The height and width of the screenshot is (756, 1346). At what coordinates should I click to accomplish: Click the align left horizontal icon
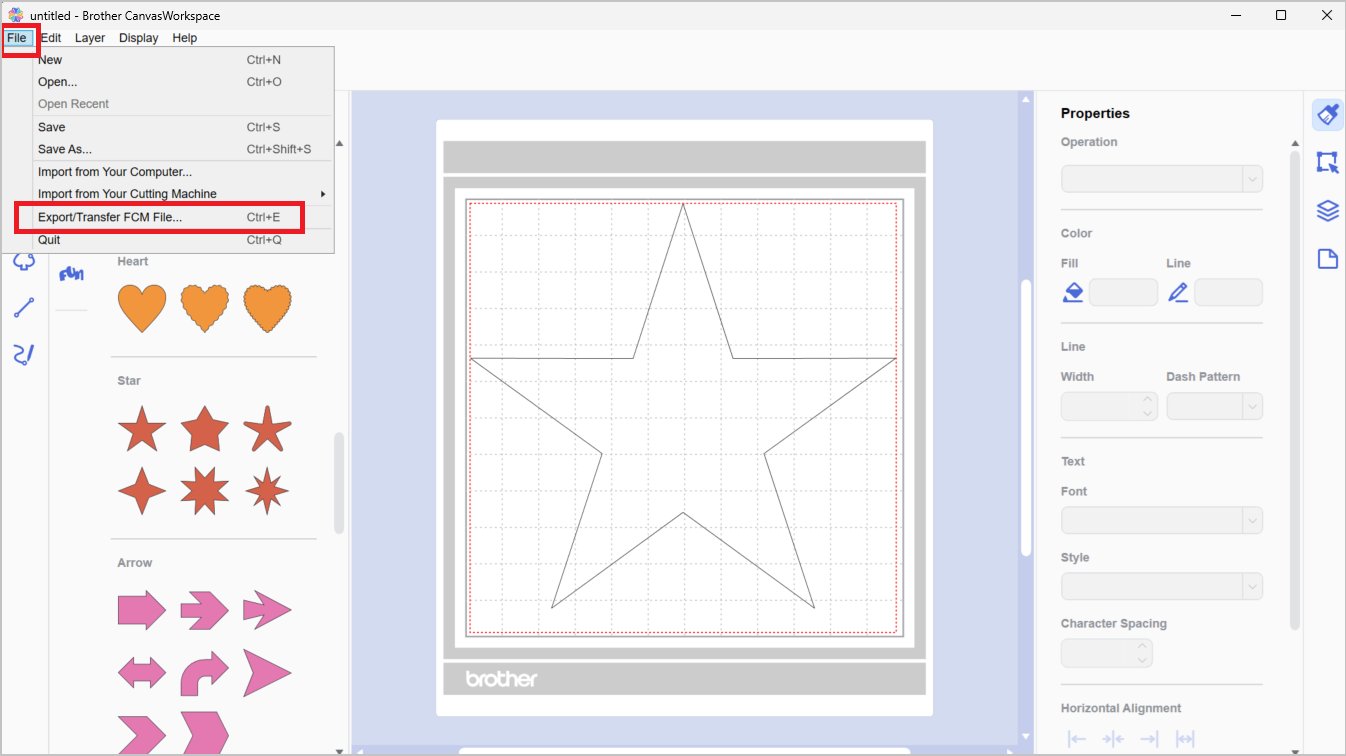click(x=1077, y=739)
